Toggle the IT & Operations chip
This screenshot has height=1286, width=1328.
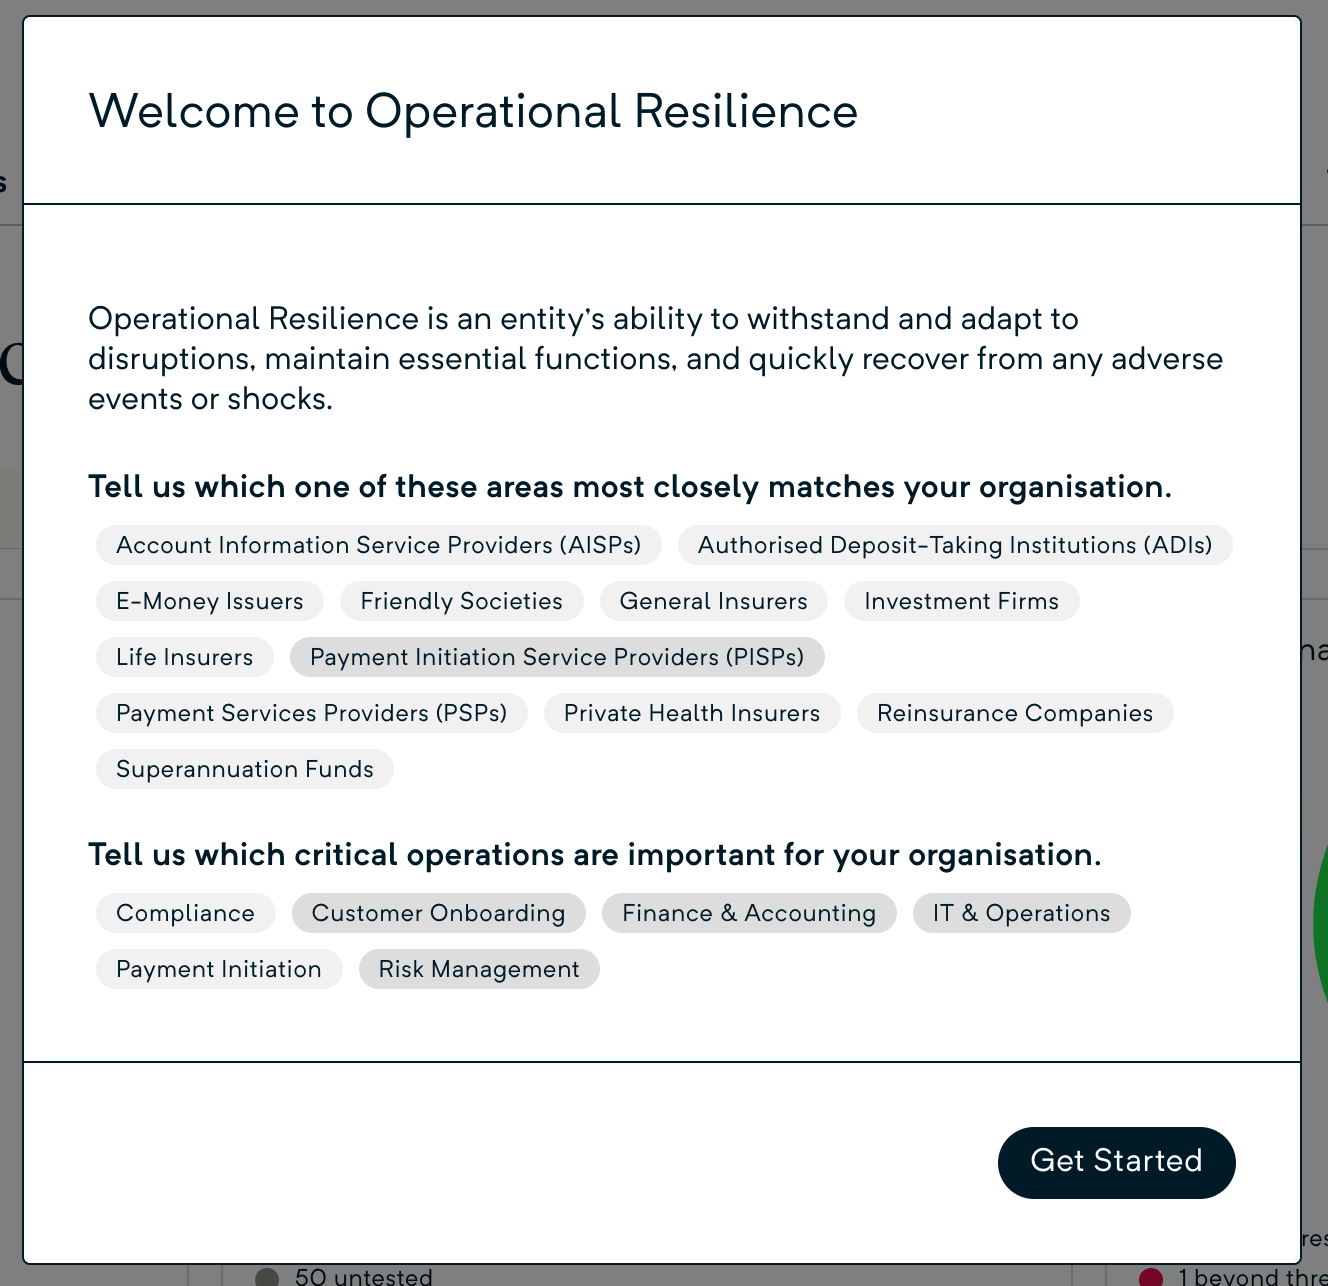pos(1021,913)
